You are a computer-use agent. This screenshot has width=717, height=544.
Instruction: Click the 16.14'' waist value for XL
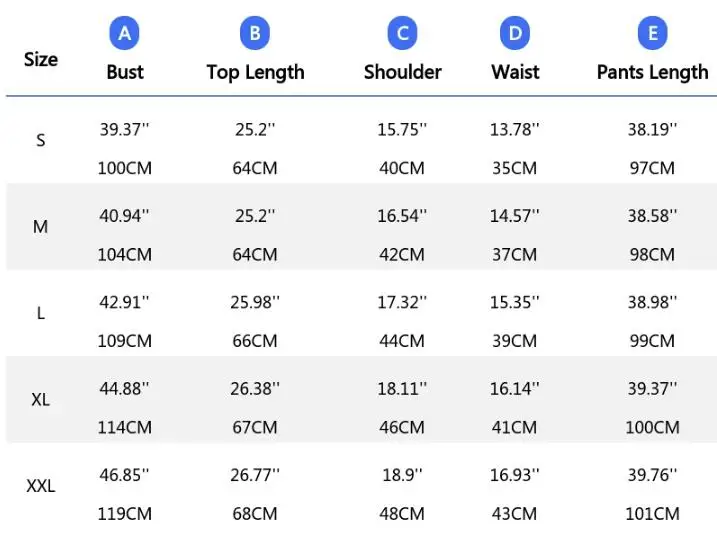point(515,389)
